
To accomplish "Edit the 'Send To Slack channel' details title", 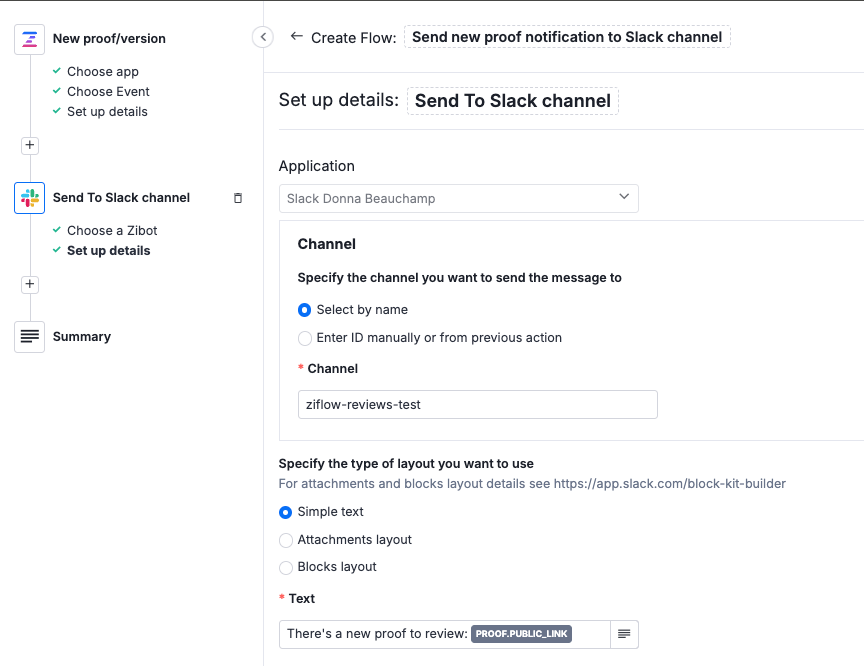I will pos(512,100).
